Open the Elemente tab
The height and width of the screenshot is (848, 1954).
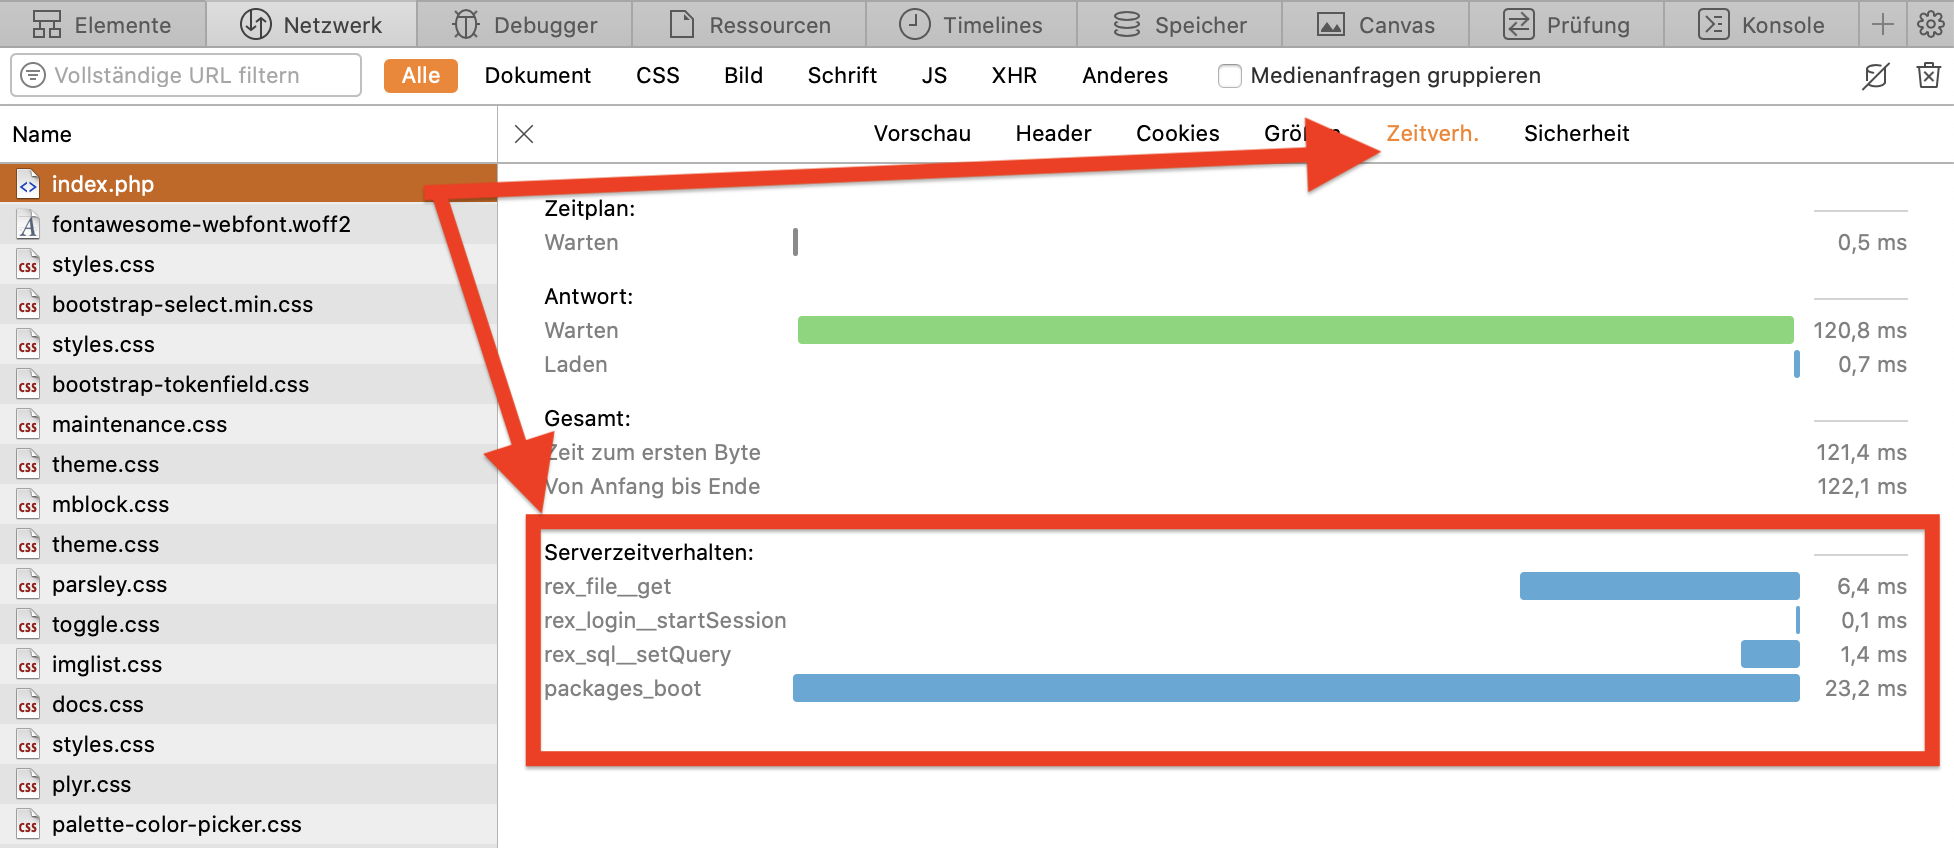(x=102, y=25)
